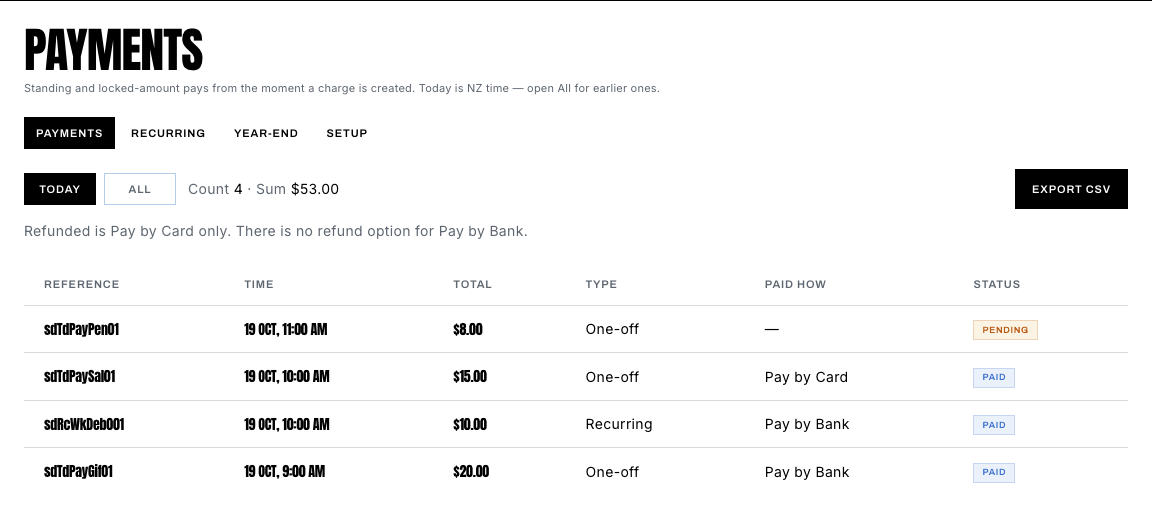The width and height of the screenshot is (1152, 519).
Task: Click the Type column header
Action: (x=601, y=284)
